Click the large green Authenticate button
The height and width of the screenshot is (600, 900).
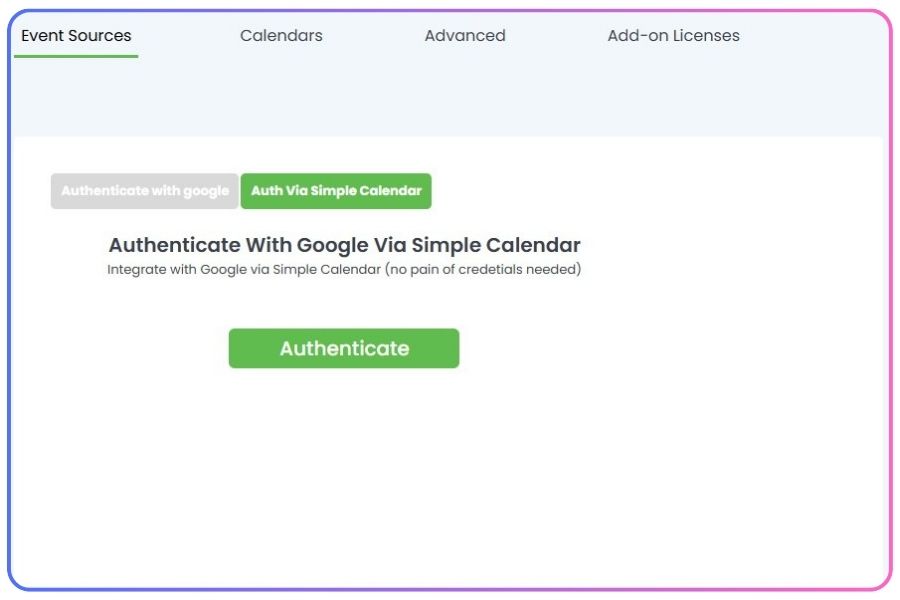pos(344,349)
